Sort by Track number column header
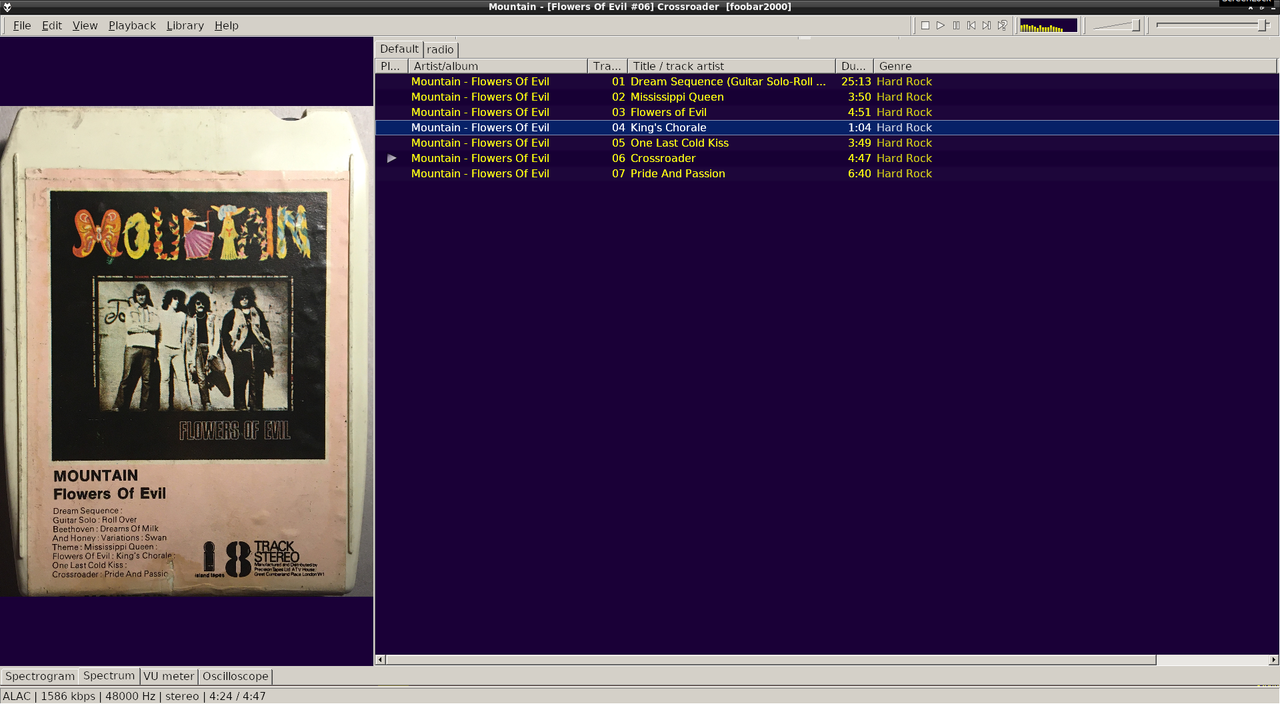The height and width of the screenshot is (704, 1280). coord(608,66)
